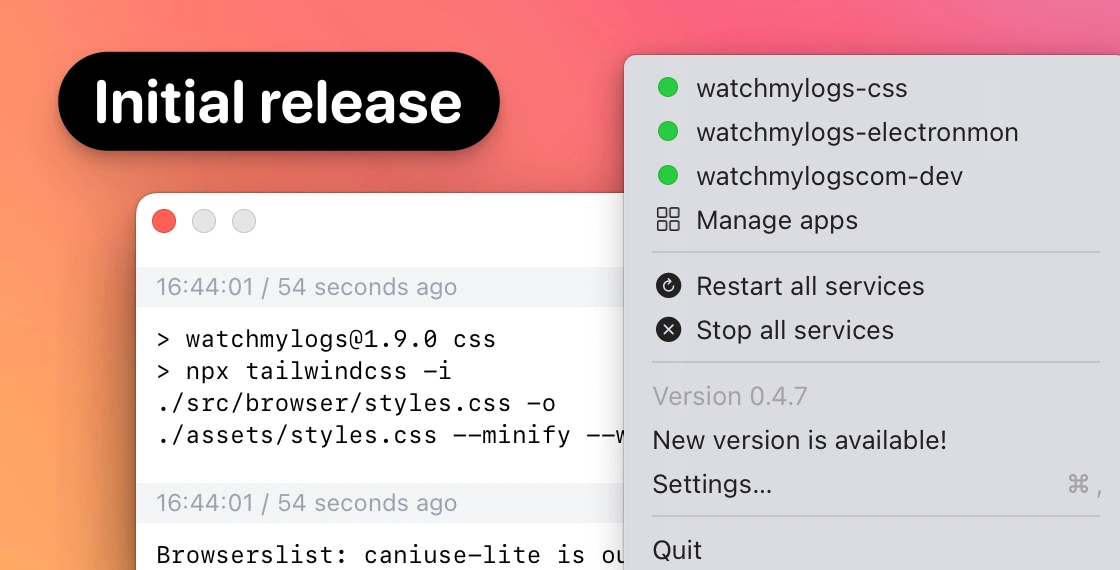Click the Version 0.4.7 label
The height and width of the screenshot is (570, 1120).
tap(729, 396)
